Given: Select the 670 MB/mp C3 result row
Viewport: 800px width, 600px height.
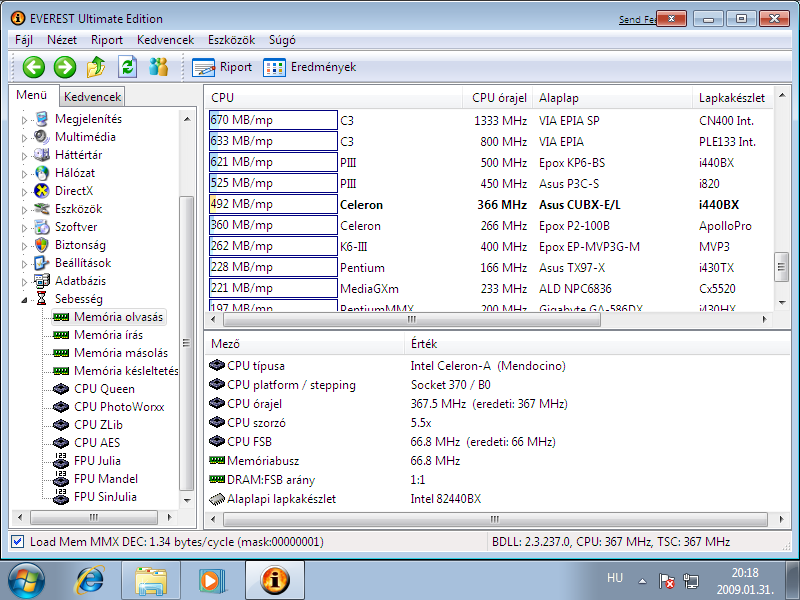Looking at the screenshot, I should click(x=490, y=120).
